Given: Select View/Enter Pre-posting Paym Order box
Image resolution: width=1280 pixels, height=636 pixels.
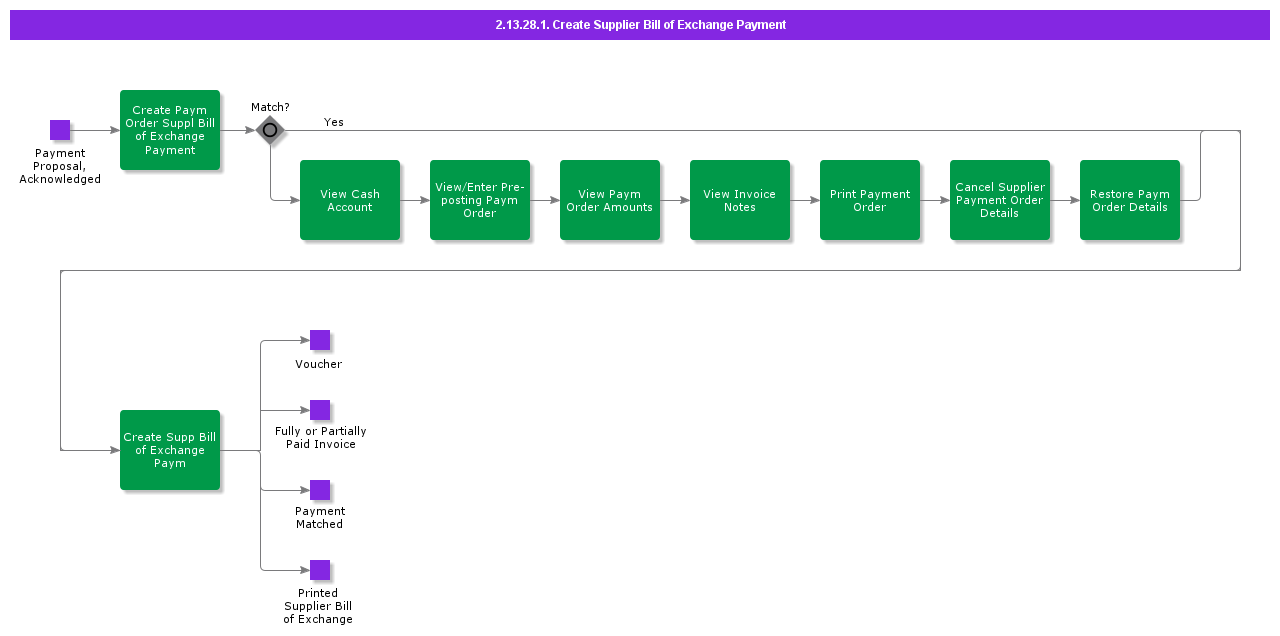Looking at the screenshot, I should click(480, 200).
